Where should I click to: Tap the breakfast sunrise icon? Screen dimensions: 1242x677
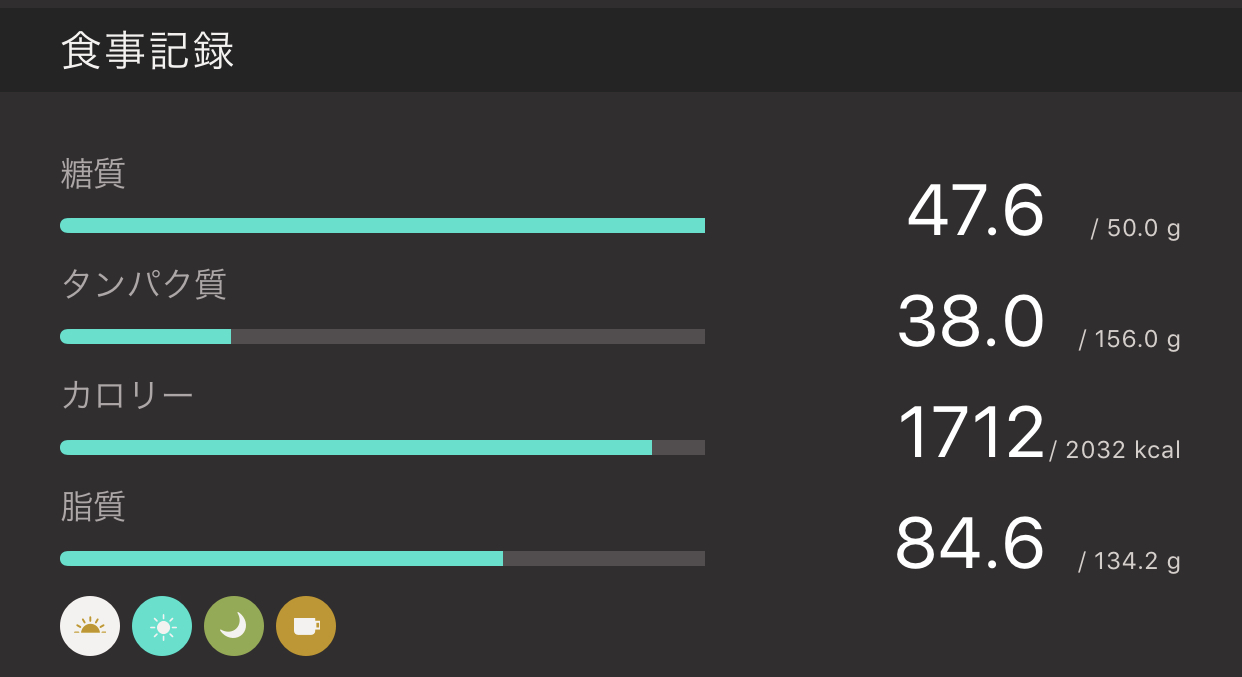pyautogui.click(x=90, y=626)
